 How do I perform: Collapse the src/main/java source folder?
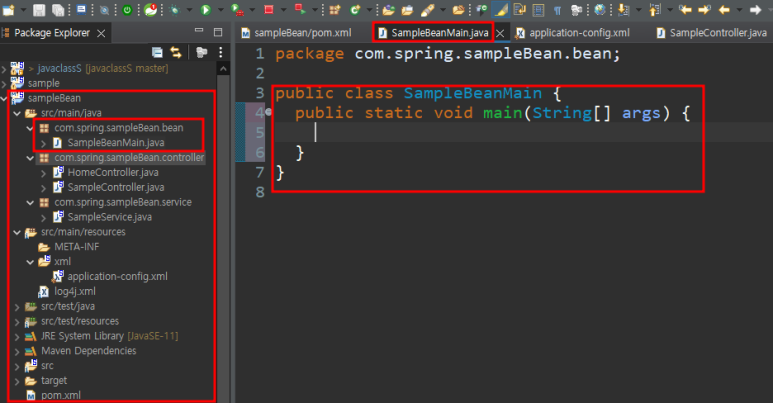(17, 113)
